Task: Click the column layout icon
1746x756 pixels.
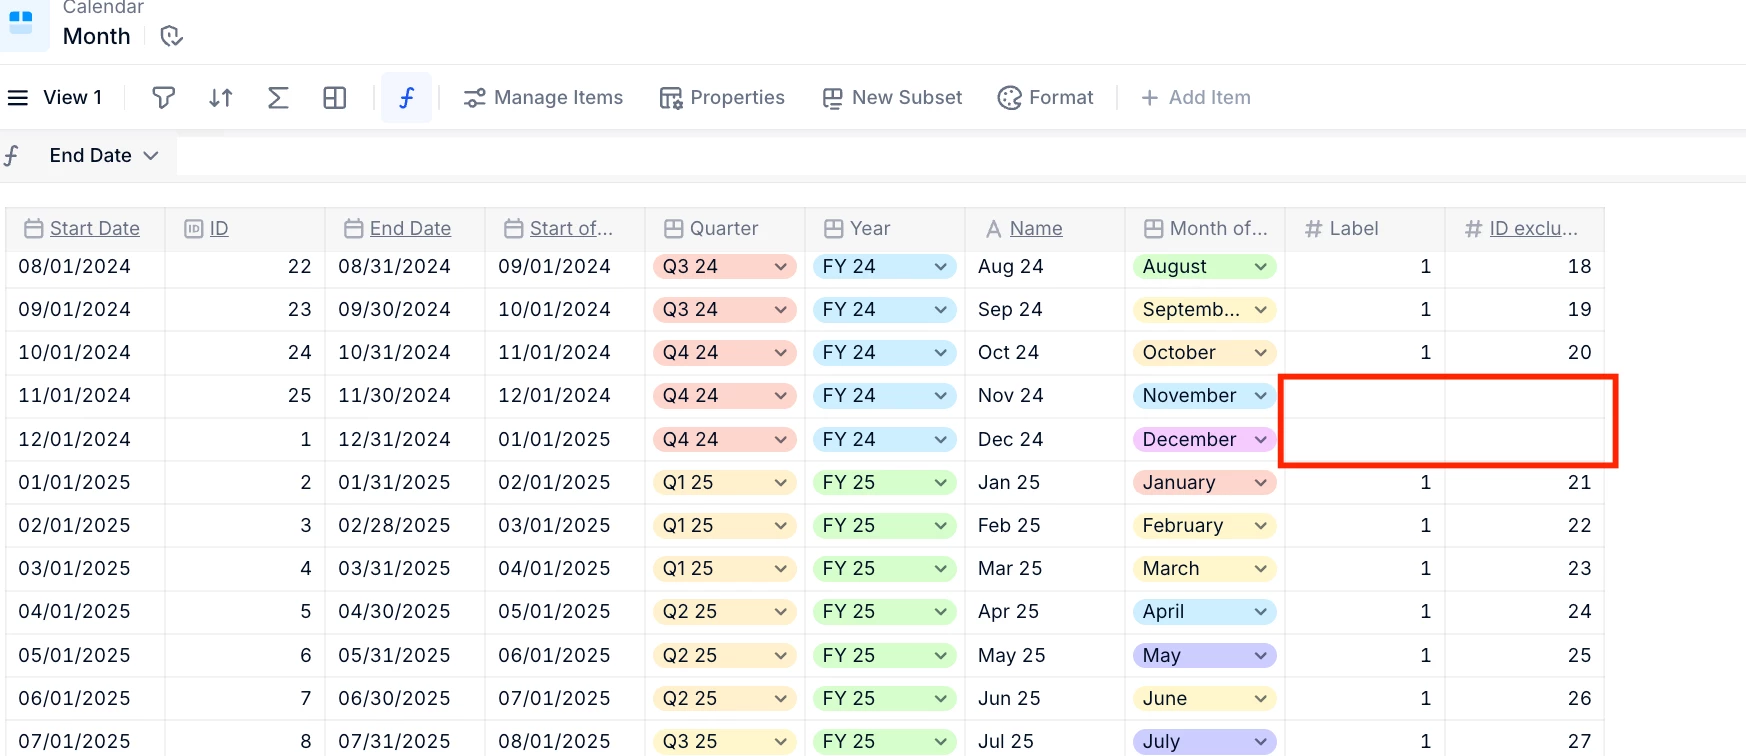Action: [335, 97]
